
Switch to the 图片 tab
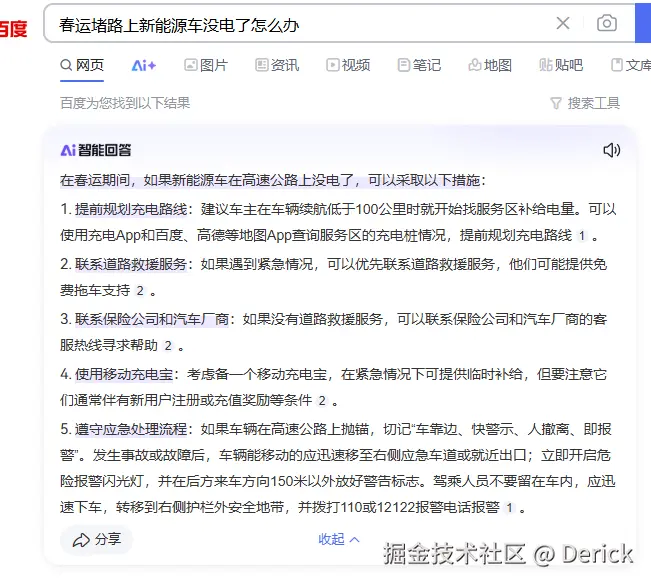click(205, 65)
